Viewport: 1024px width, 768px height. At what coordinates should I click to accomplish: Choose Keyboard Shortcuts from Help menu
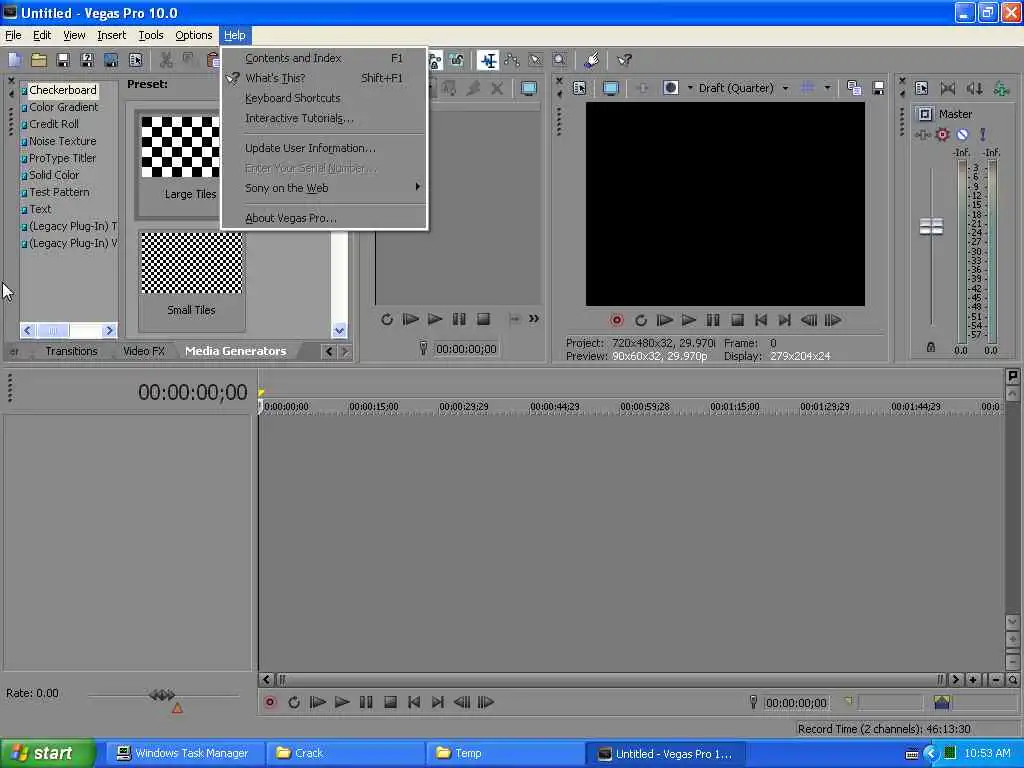coord(324,98)
